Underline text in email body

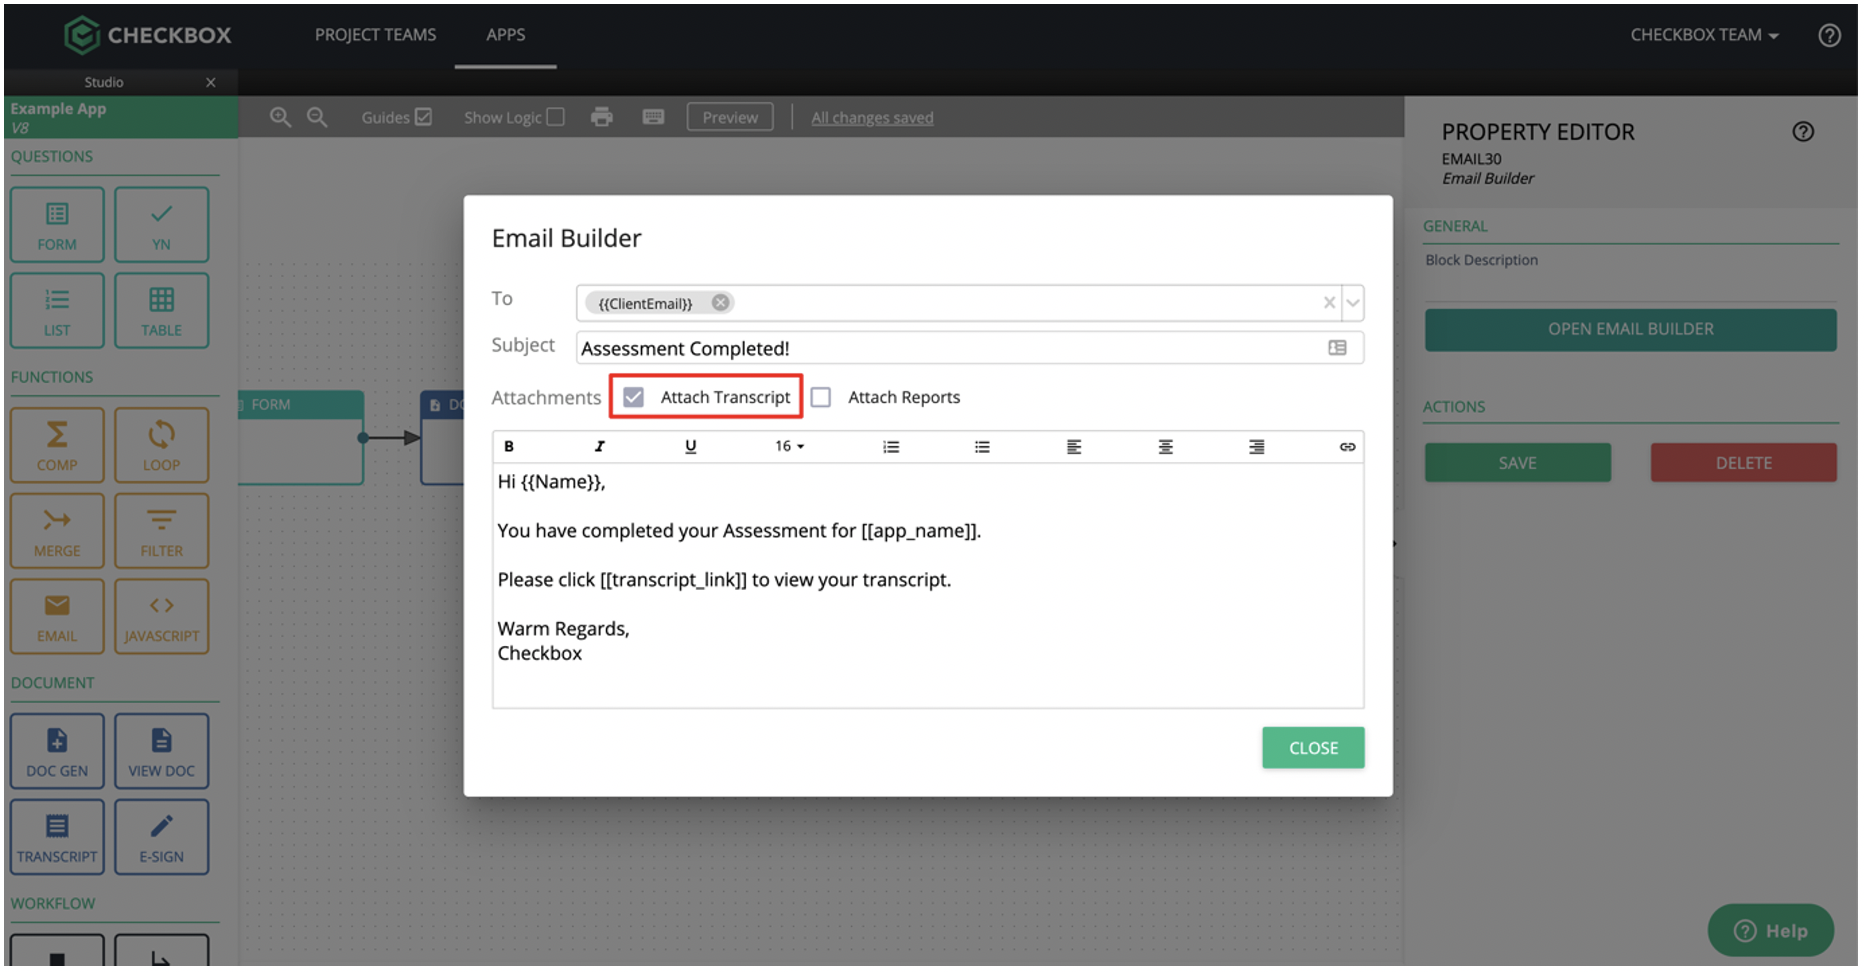[x=690, y=447]
